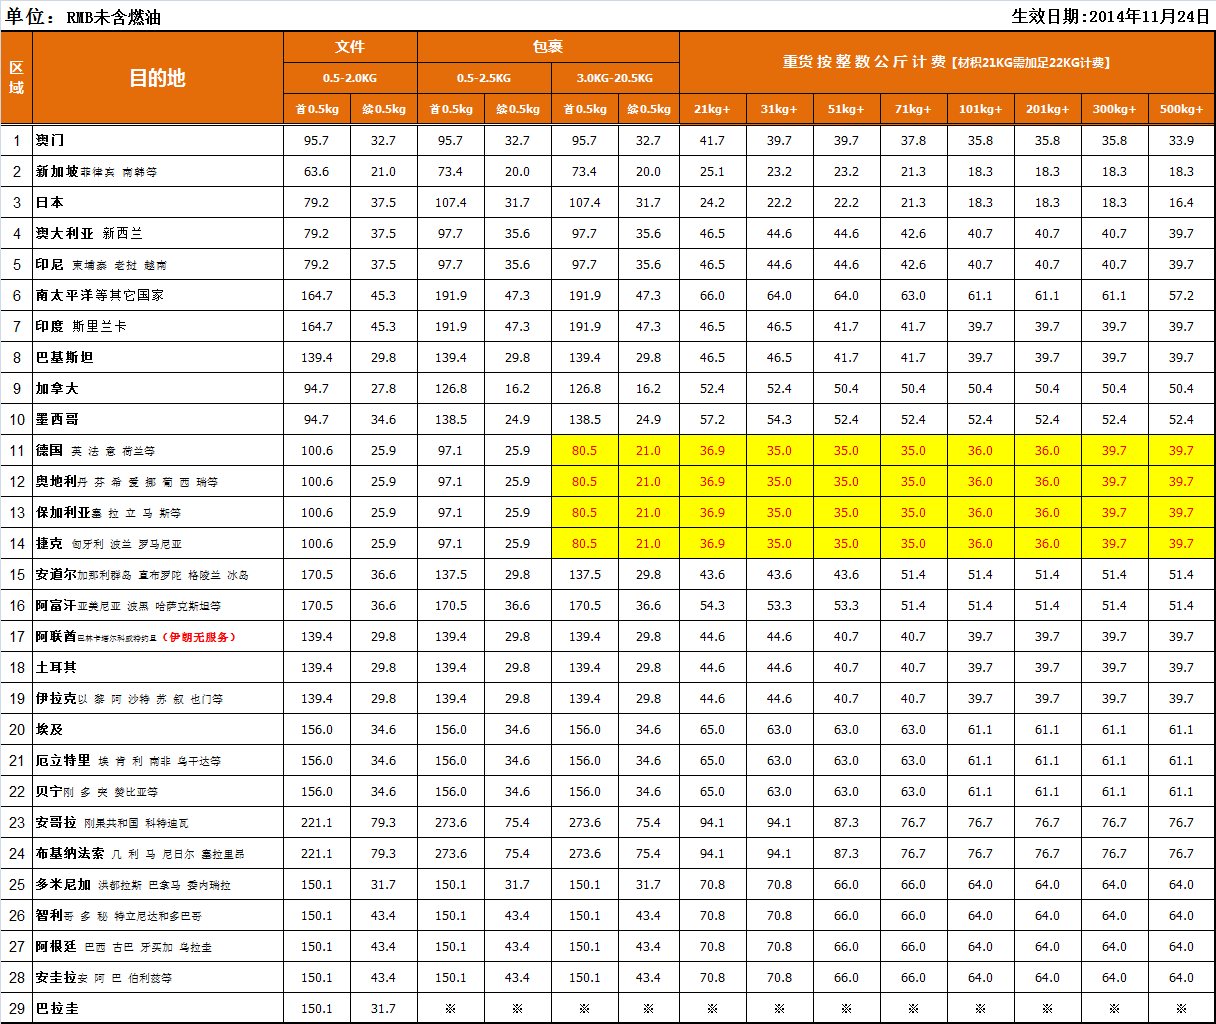Image resolution: width=1216 pixels, height=1024 pixels.
Task: Click the 巴拉圭 destination cell
Action: pyautogui.click(x=57, y=1008)
